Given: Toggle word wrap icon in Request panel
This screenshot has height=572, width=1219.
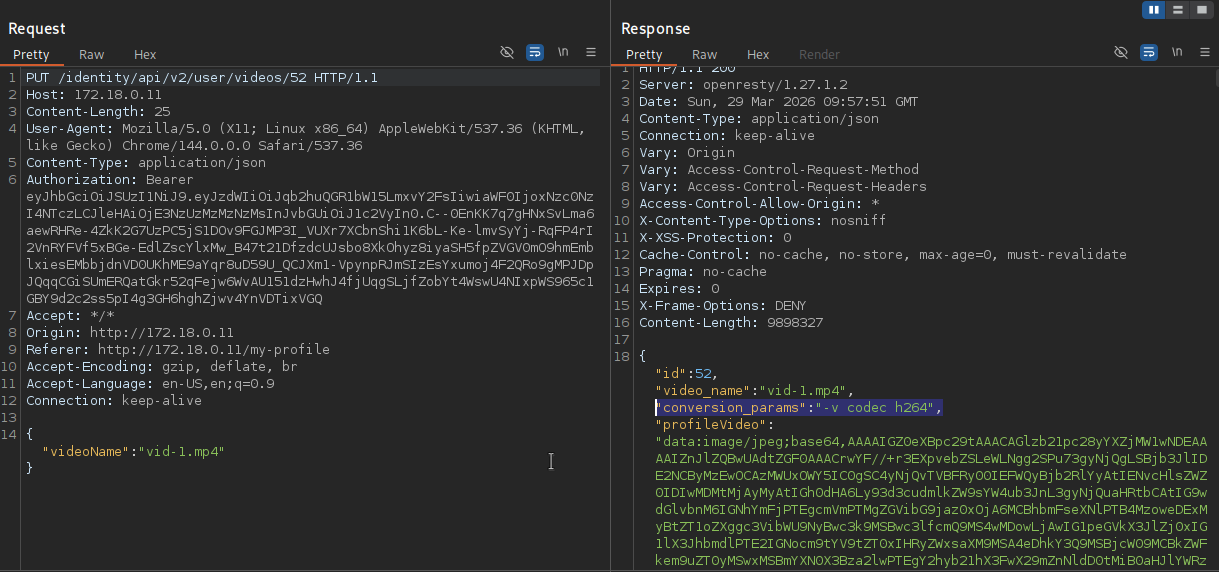Looking at the screenshot, I should pos(535,52).
